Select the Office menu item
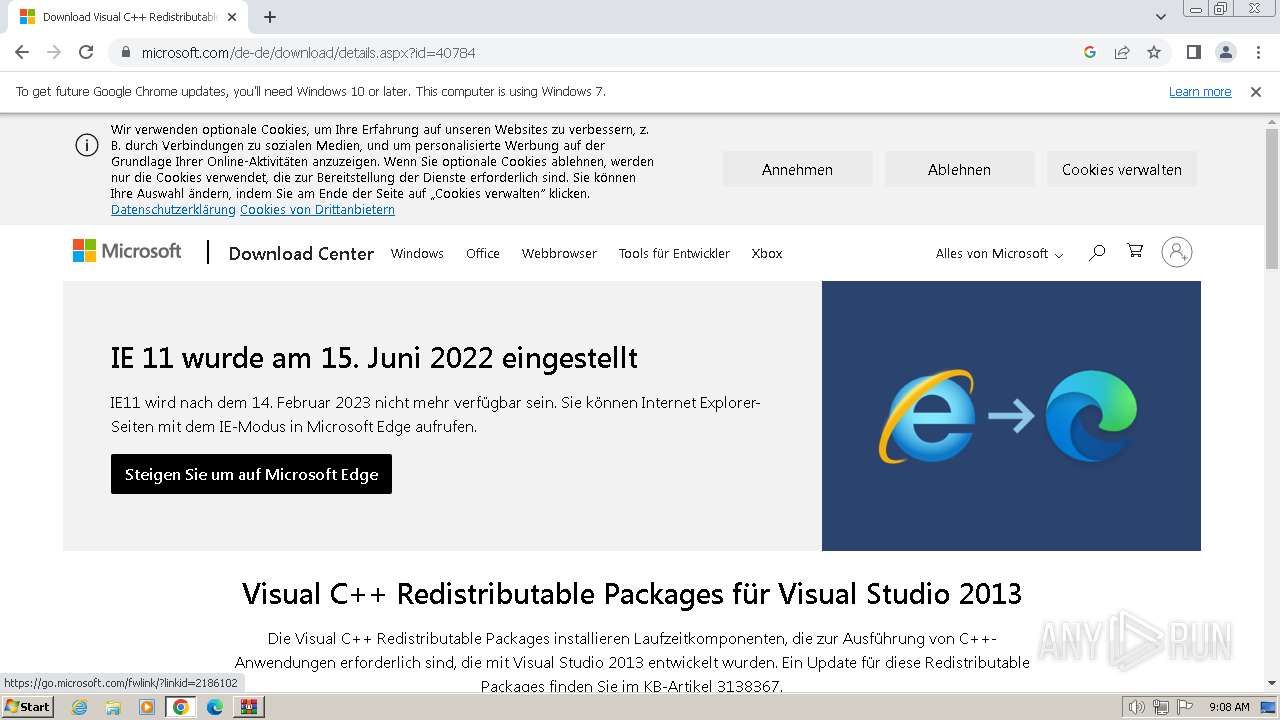 [483, 253]
